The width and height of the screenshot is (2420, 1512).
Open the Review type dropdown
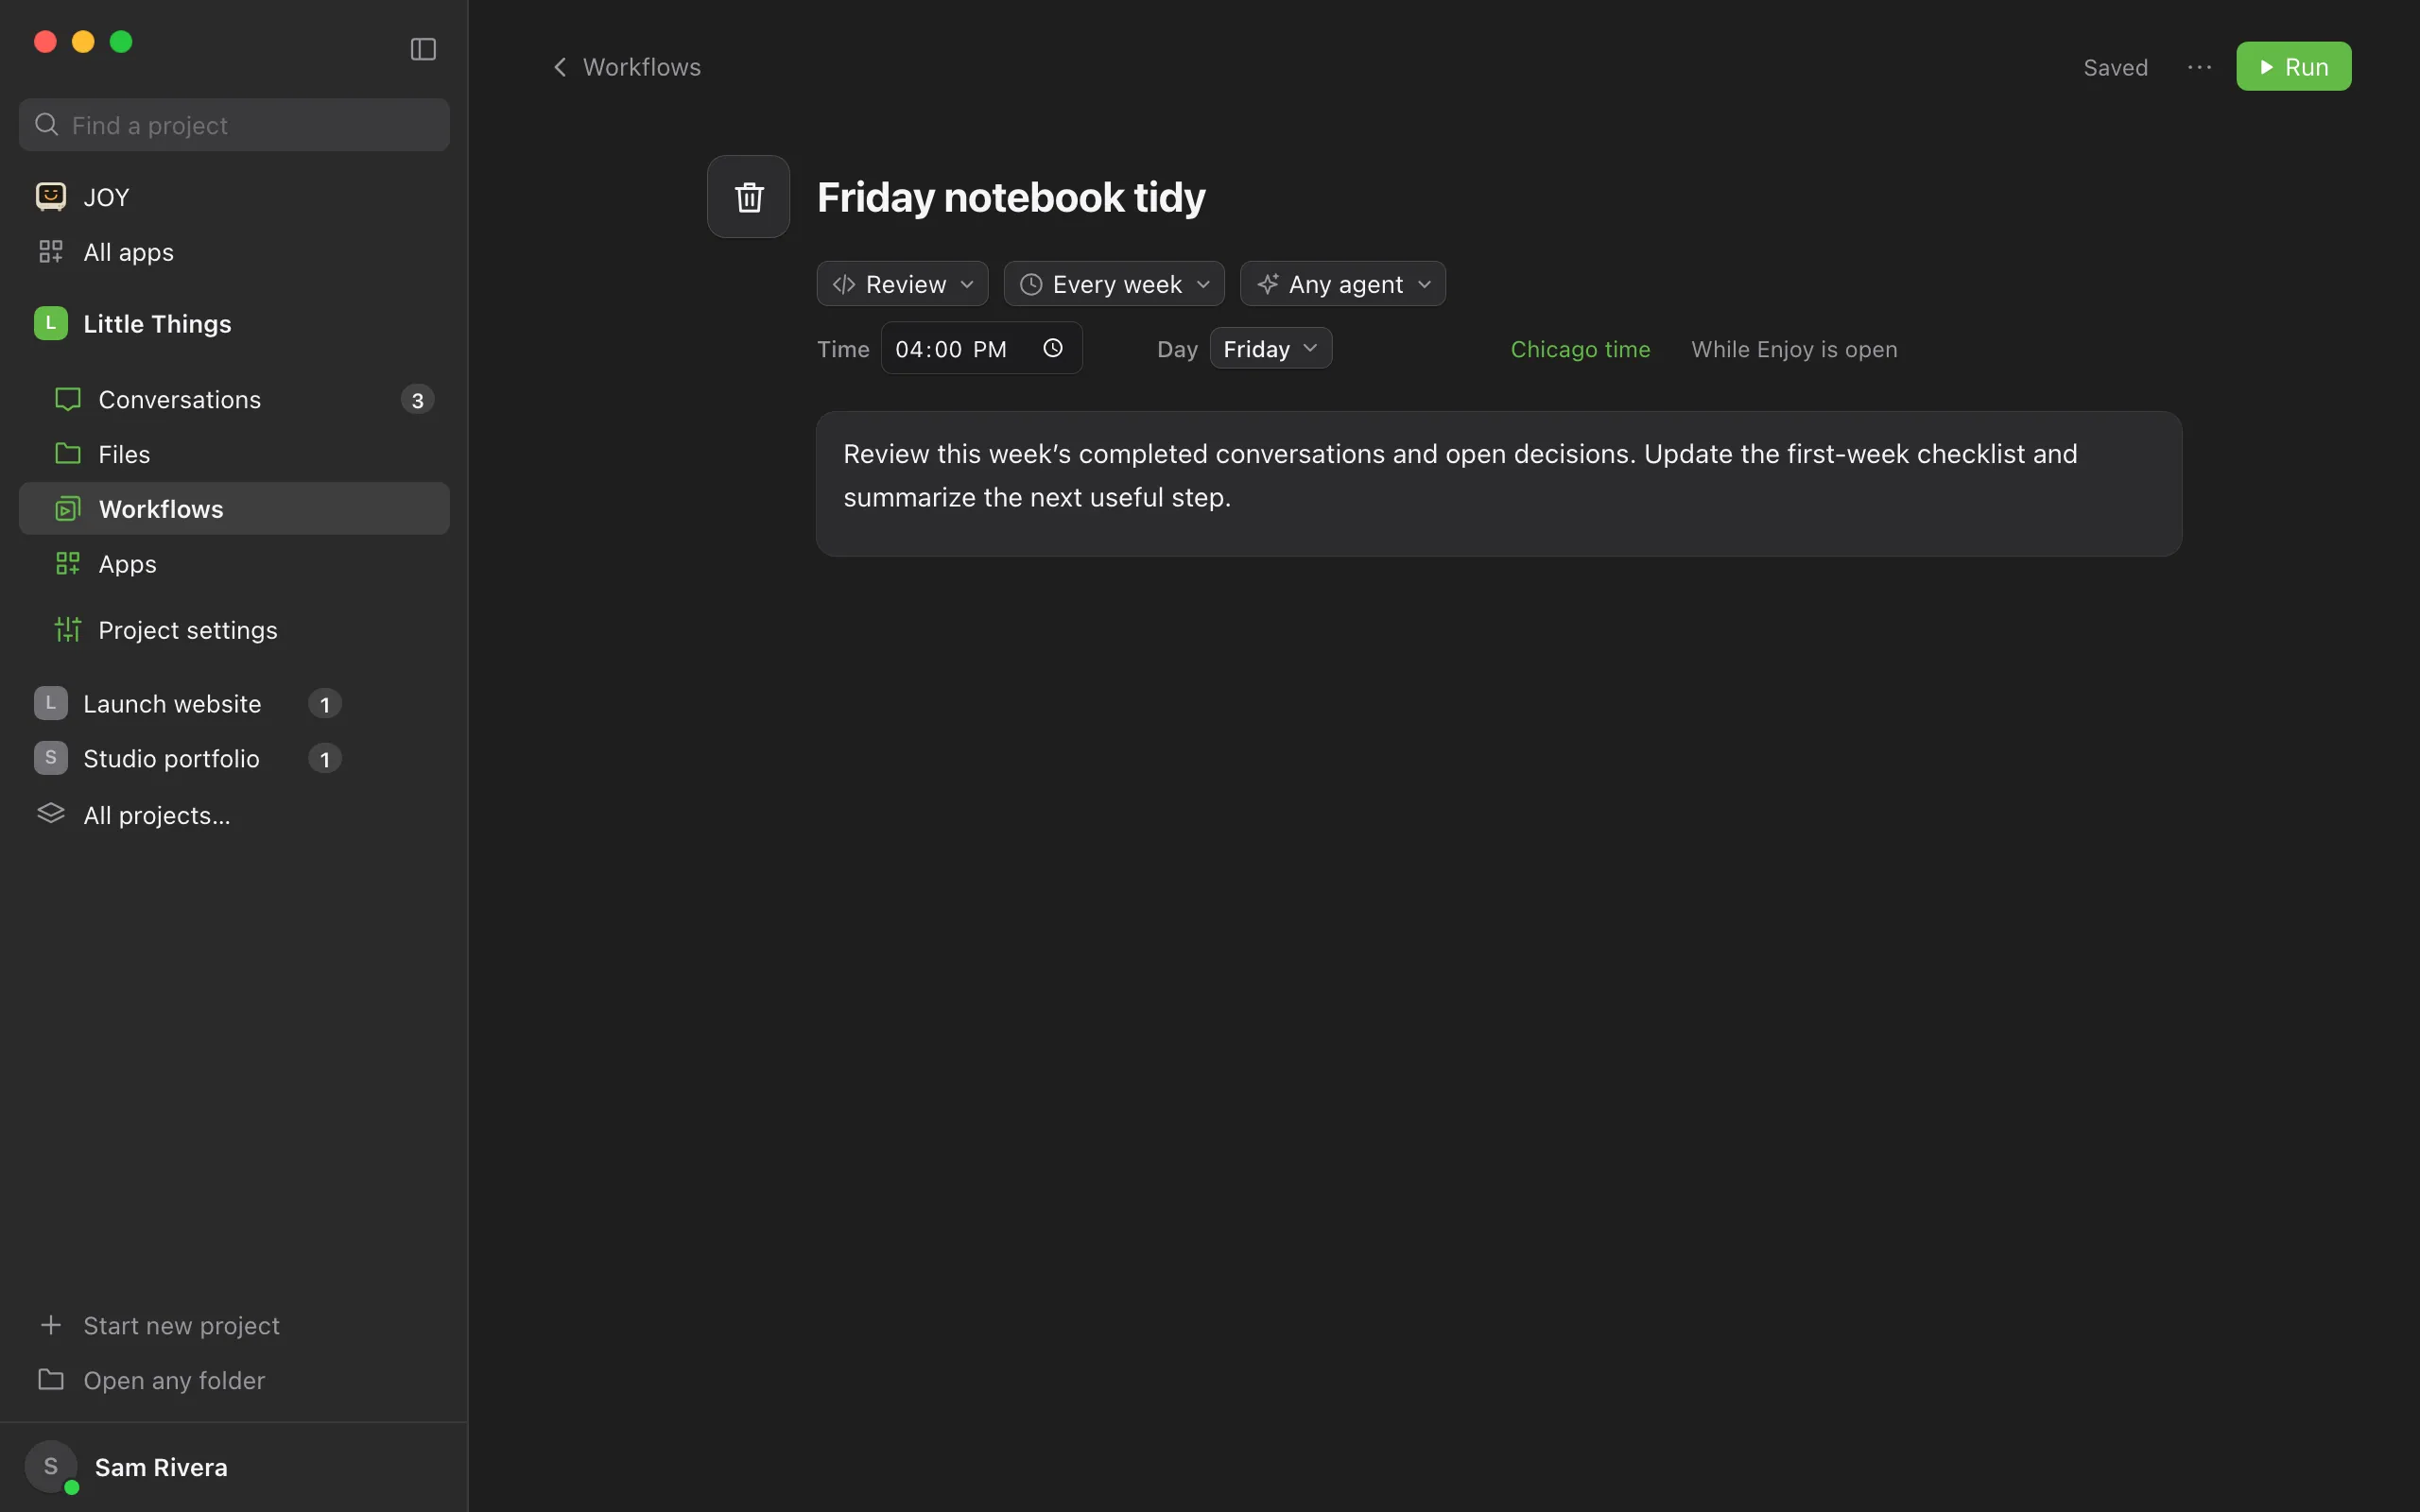[902, 284]
